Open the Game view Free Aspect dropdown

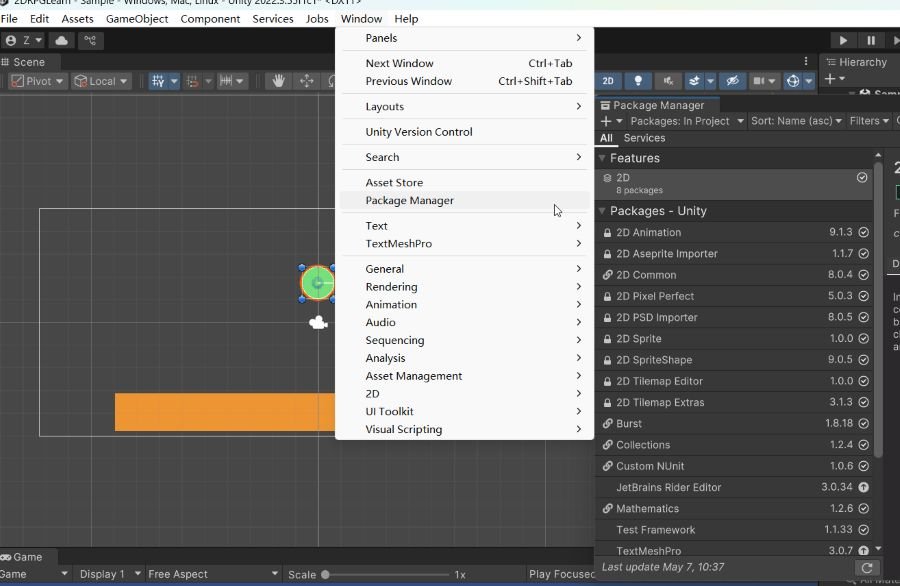212,574
